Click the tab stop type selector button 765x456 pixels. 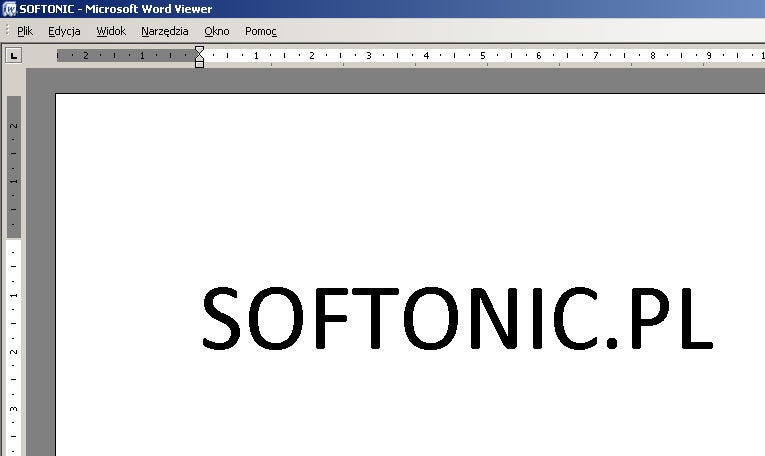click(14, 56)
